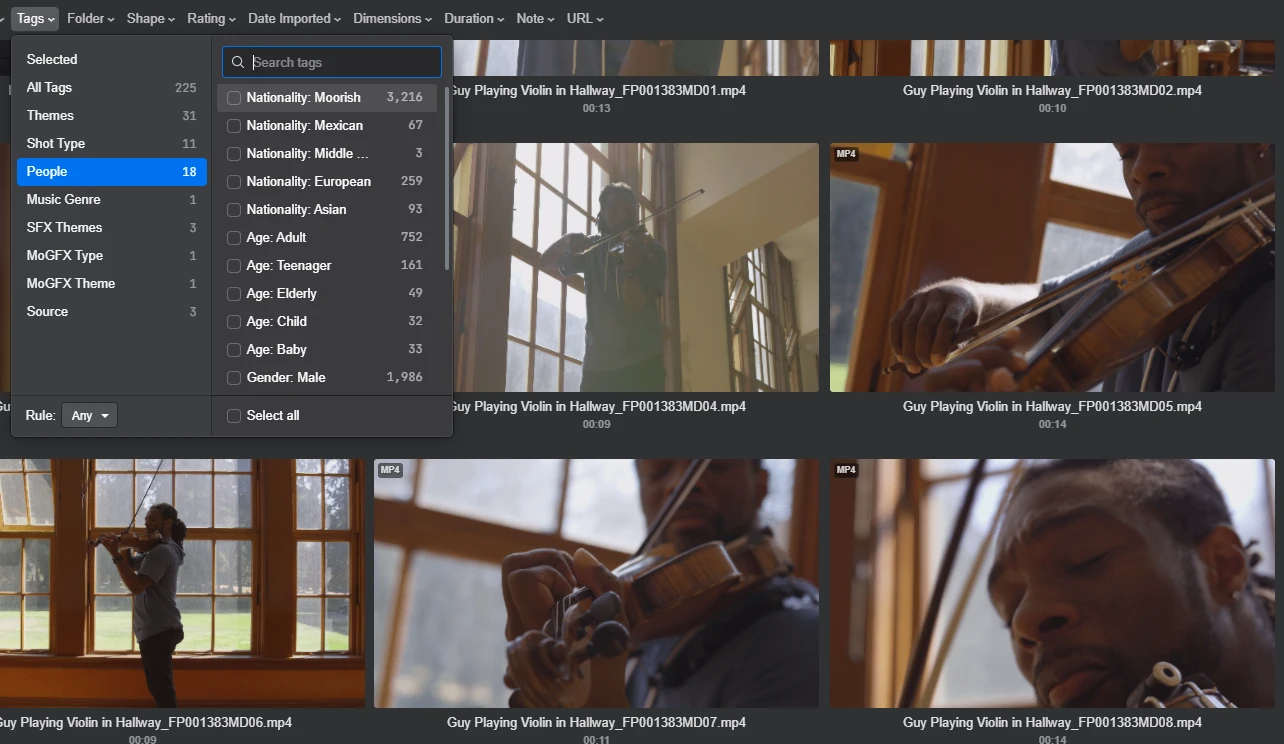
Task: Click the Rating filter button
Action: coord(211,19)
